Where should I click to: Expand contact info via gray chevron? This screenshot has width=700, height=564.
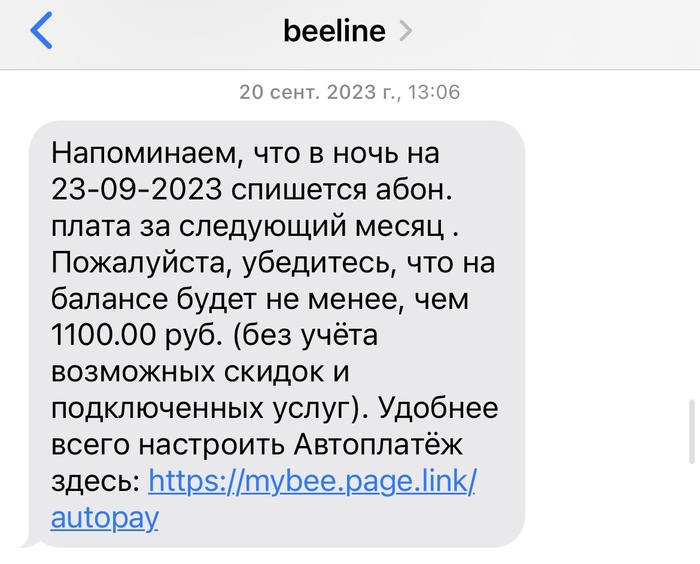coord(405,32)
